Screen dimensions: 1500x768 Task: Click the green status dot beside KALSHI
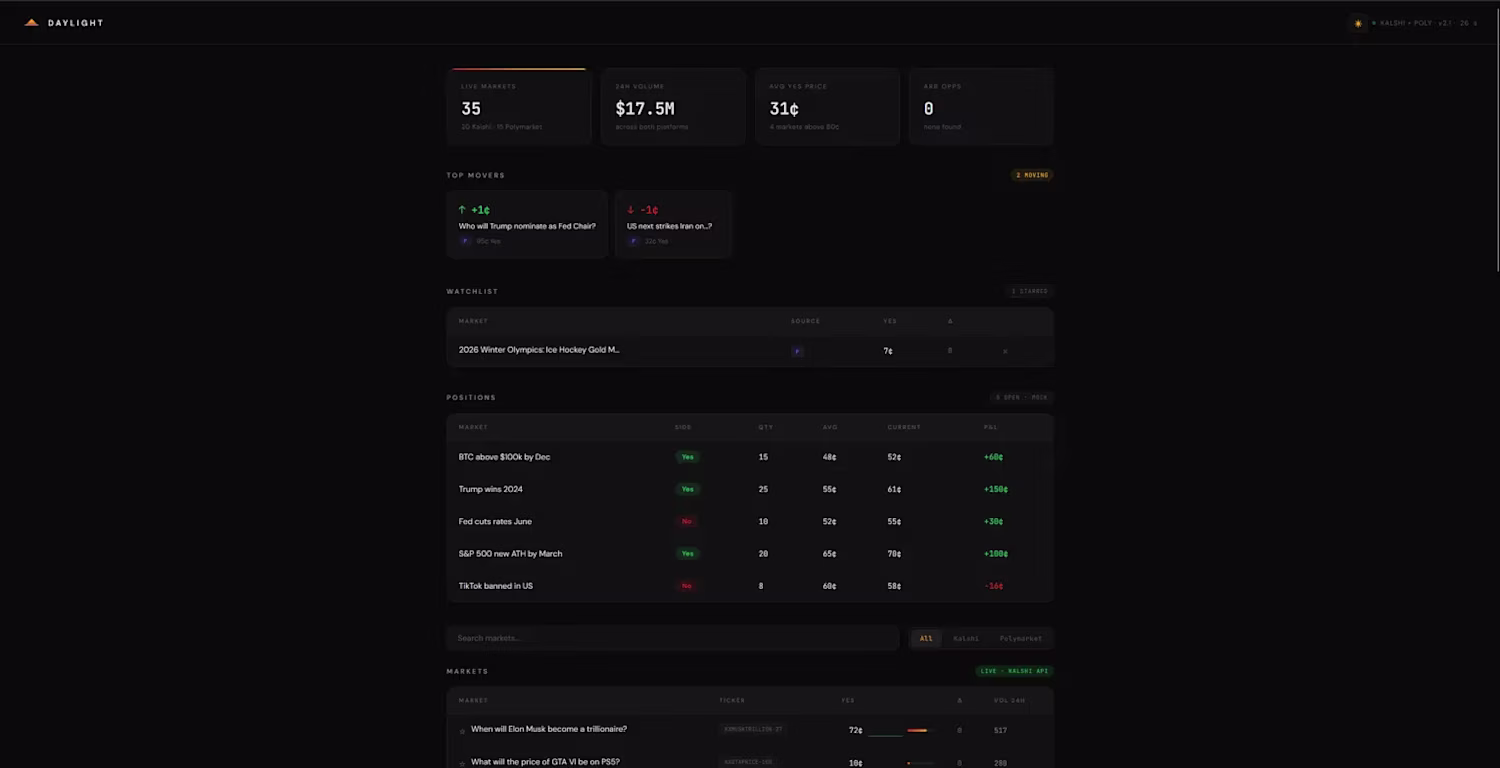1374,23
